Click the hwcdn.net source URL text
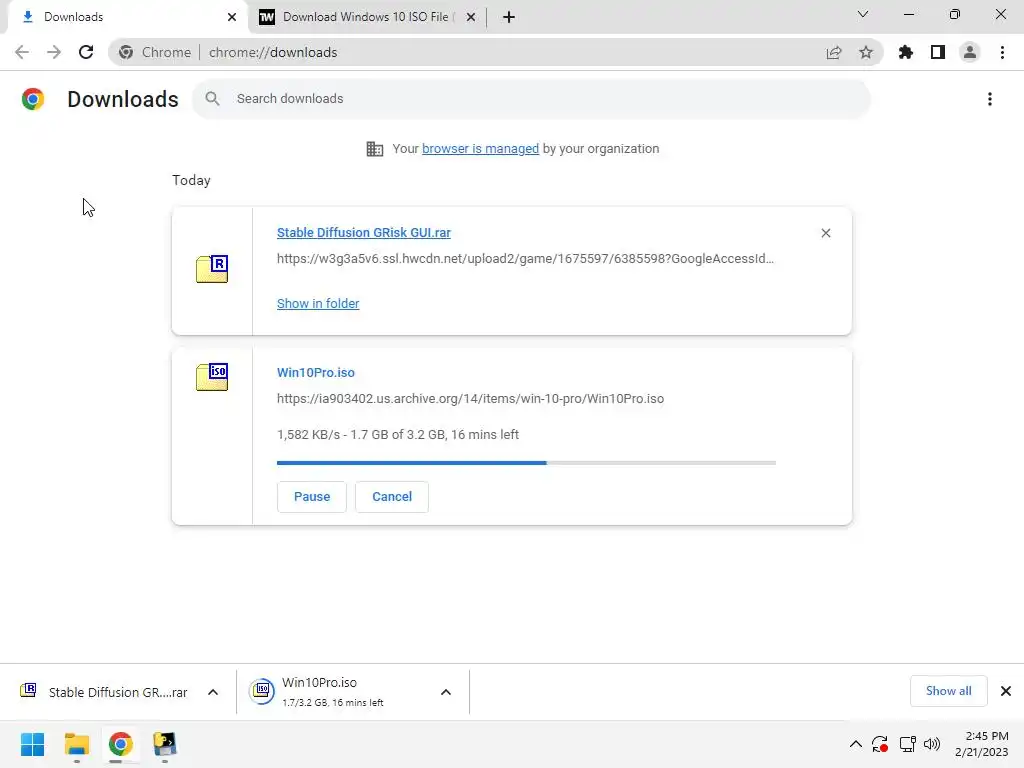Screen dimensions: 1024x768 tap(525, 259)
